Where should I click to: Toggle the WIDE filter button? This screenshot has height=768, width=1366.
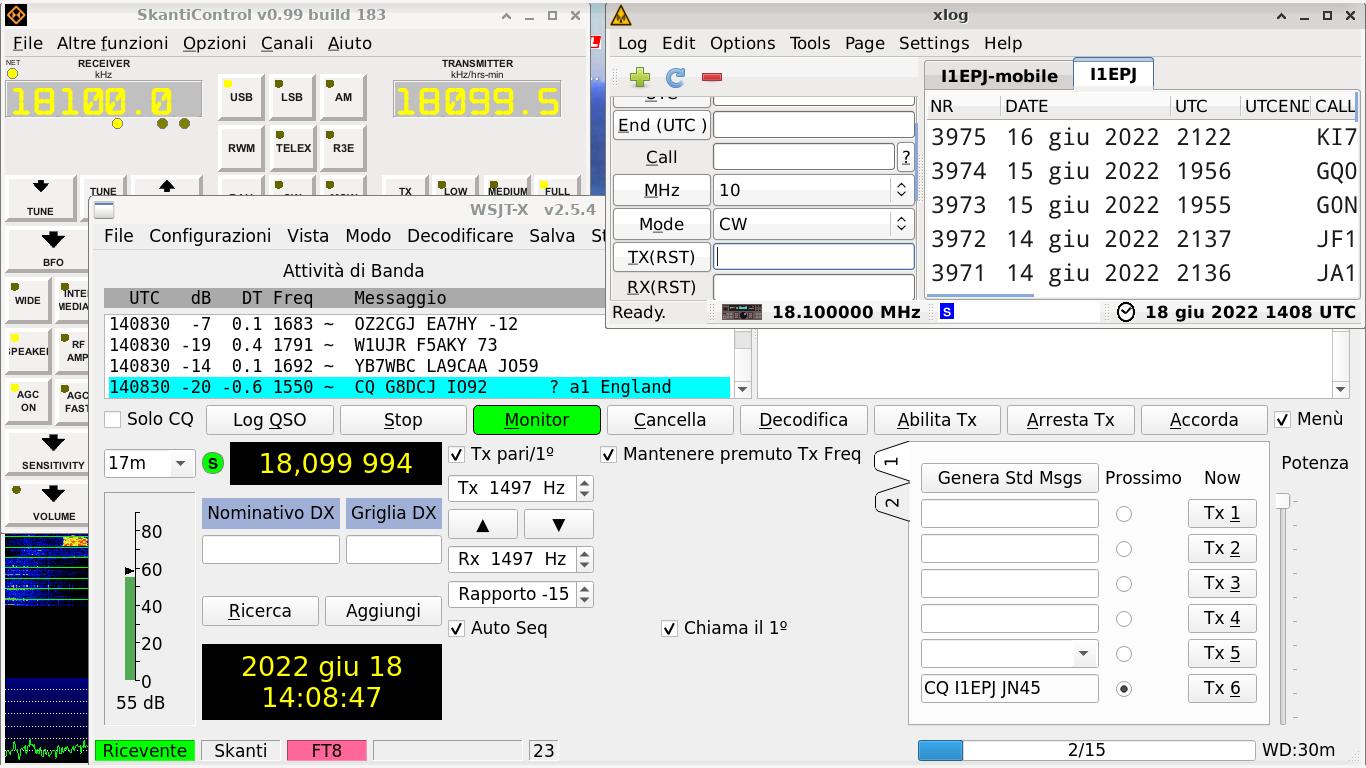click(x=28, y=300)
